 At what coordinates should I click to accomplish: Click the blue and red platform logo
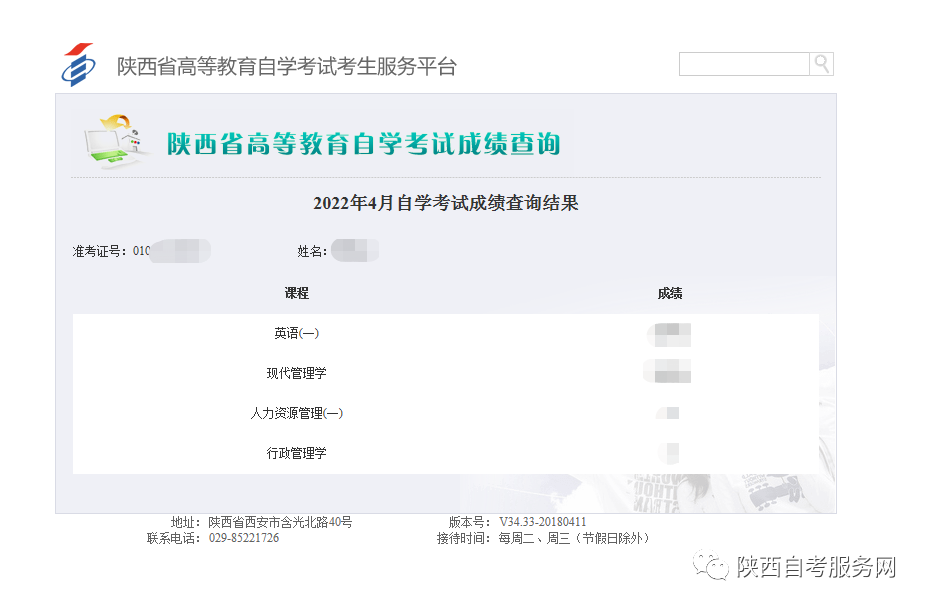pyautogui.click(x=79, y=65)
